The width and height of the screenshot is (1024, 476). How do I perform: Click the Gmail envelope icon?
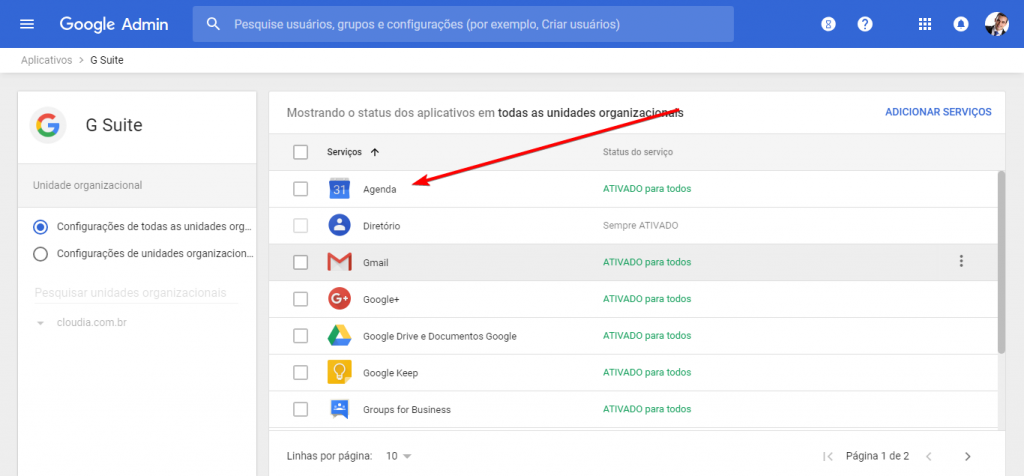coord(340,262)
